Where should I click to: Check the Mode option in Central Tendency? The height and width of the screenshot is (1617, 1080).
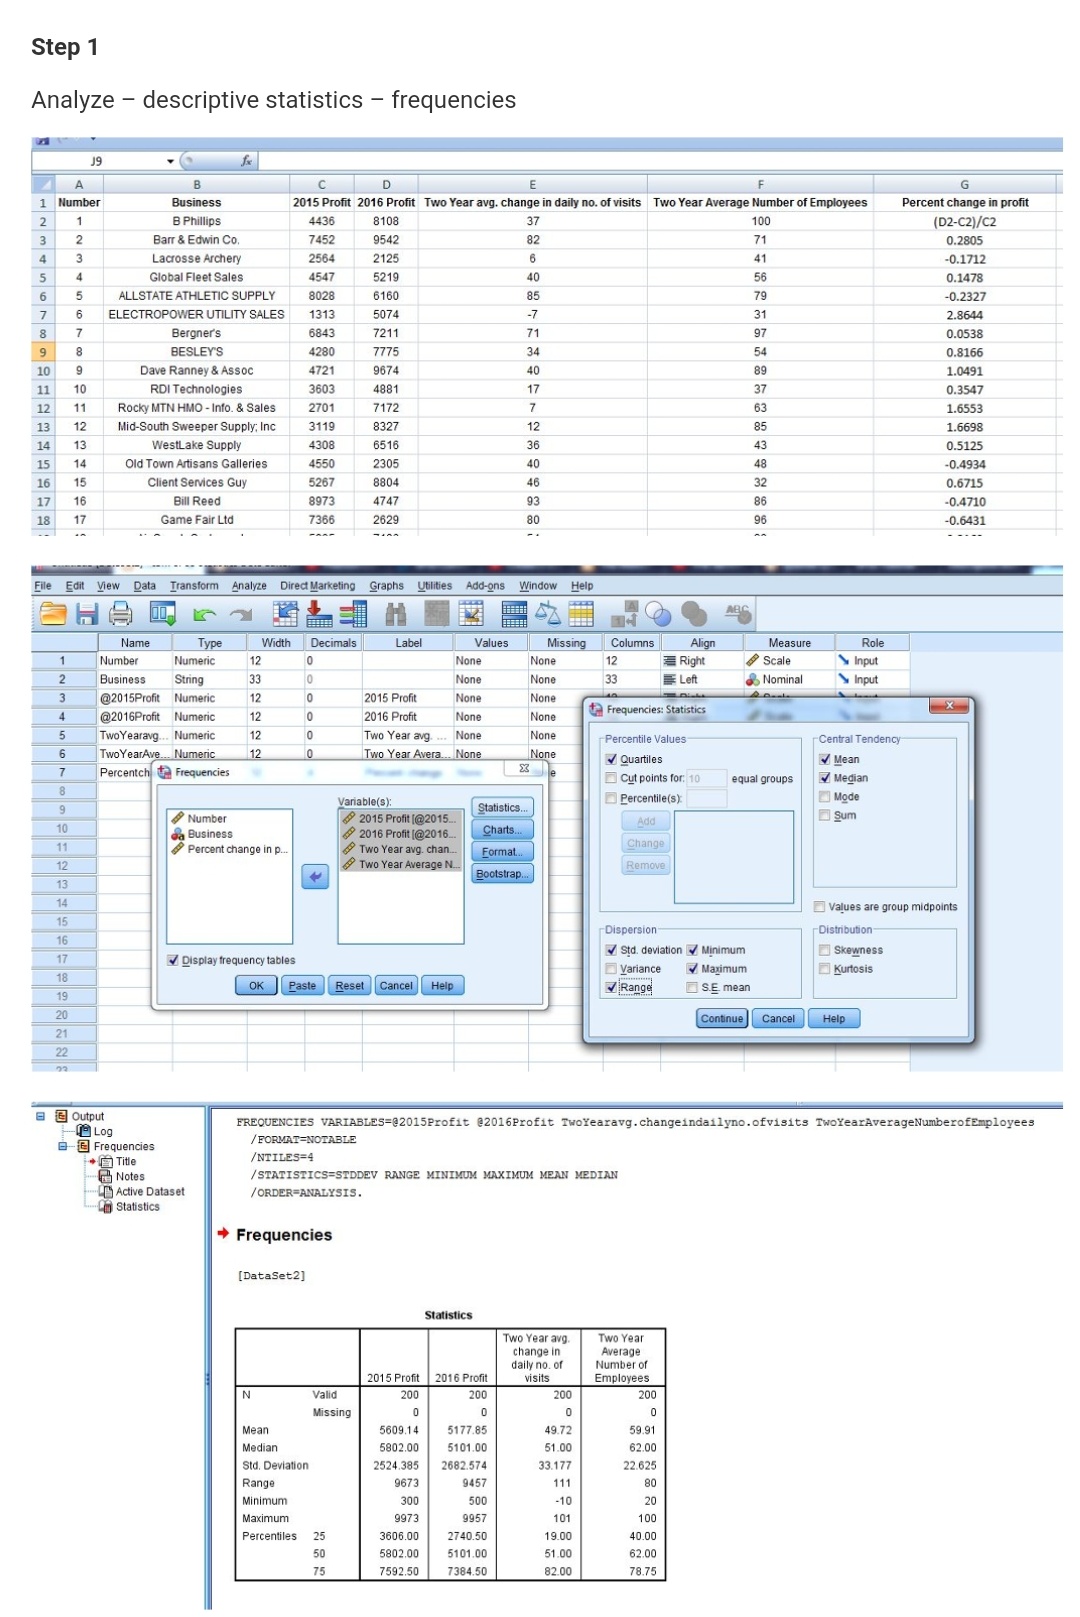(825, 797)
